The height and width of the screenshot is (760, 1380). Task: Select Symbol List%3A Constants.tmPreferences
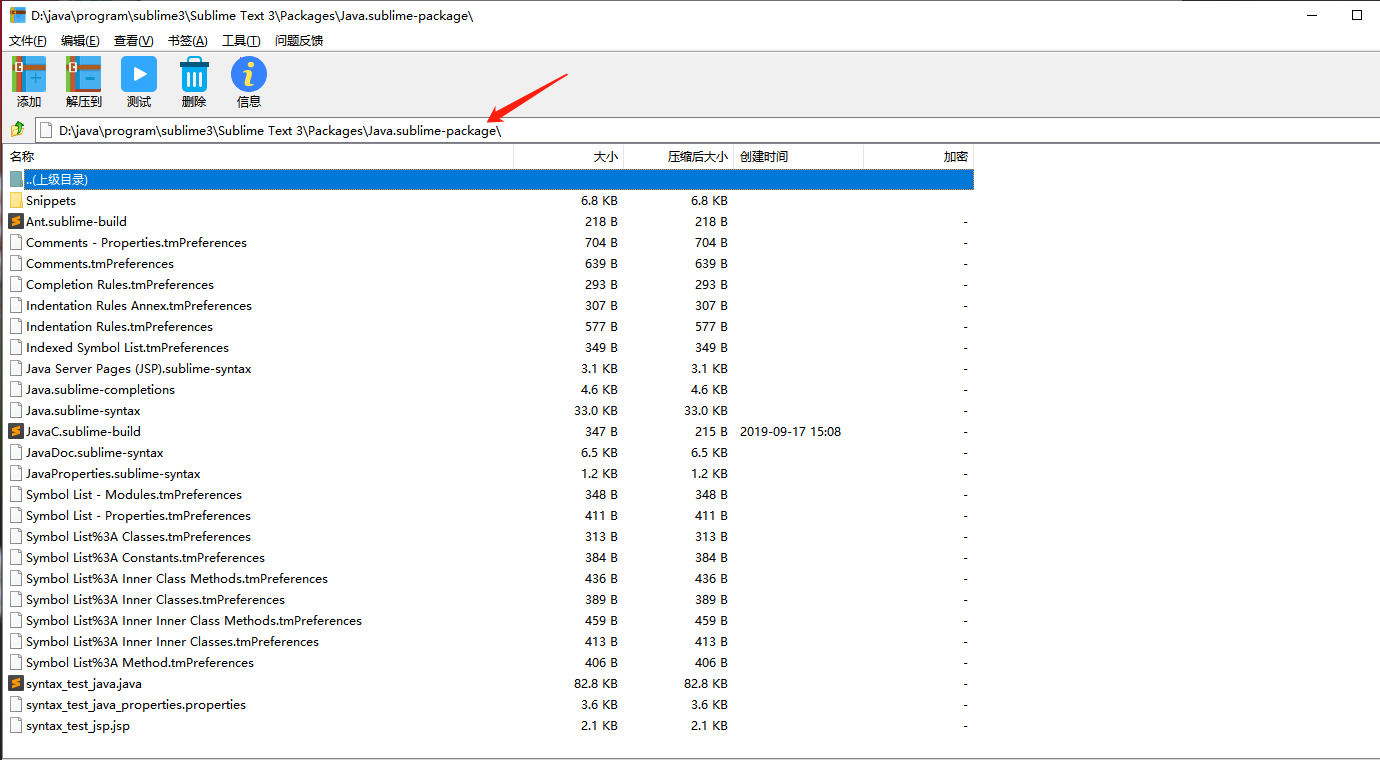[145, 558]
